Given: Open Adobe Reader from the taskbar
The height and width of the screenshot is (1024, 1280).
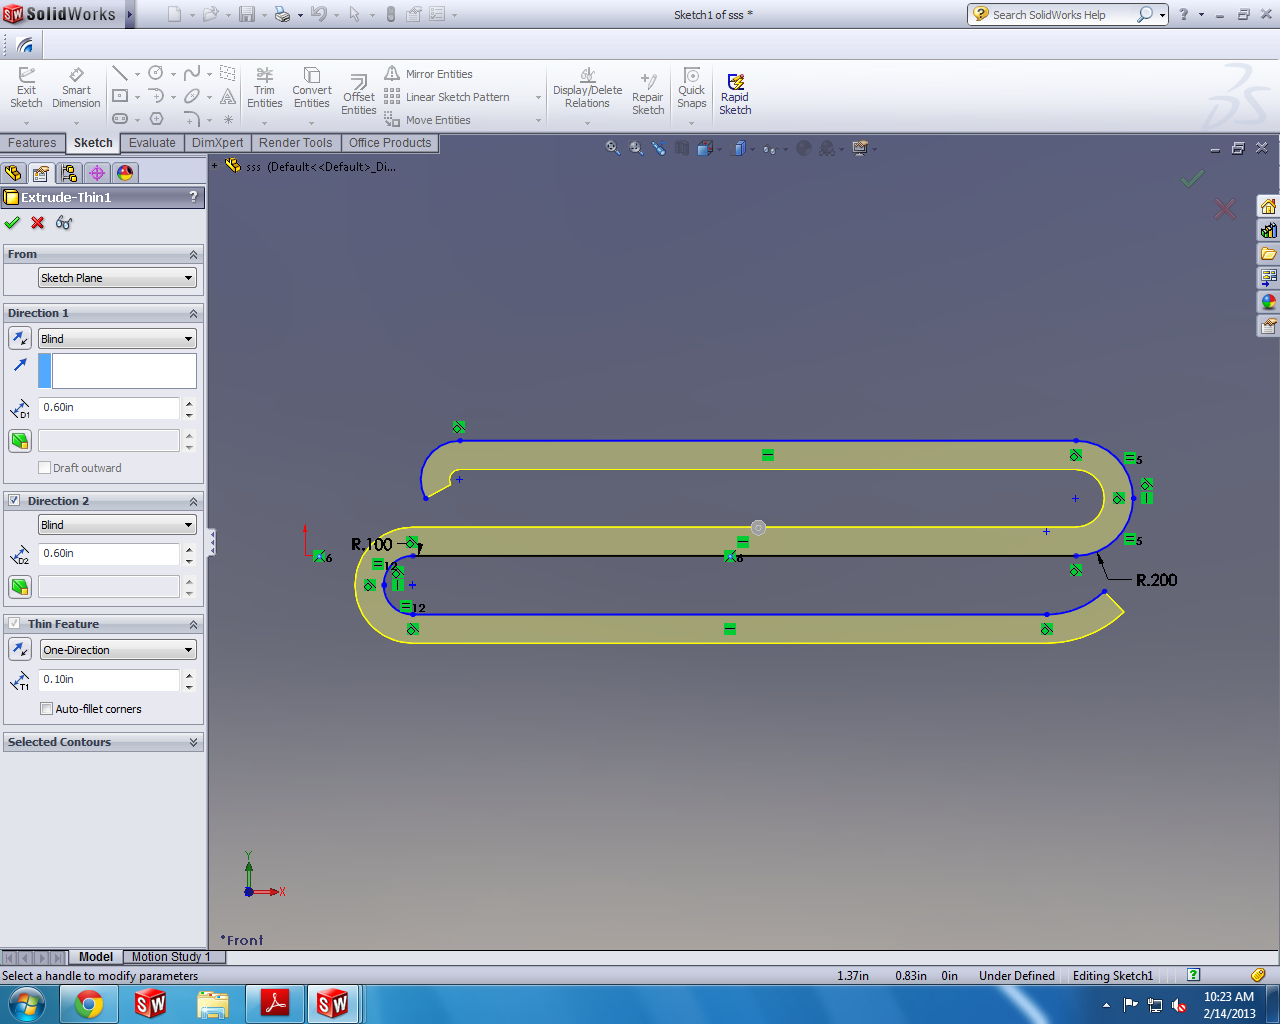Looking at the screenshot, I should [x=274, y=1004].
